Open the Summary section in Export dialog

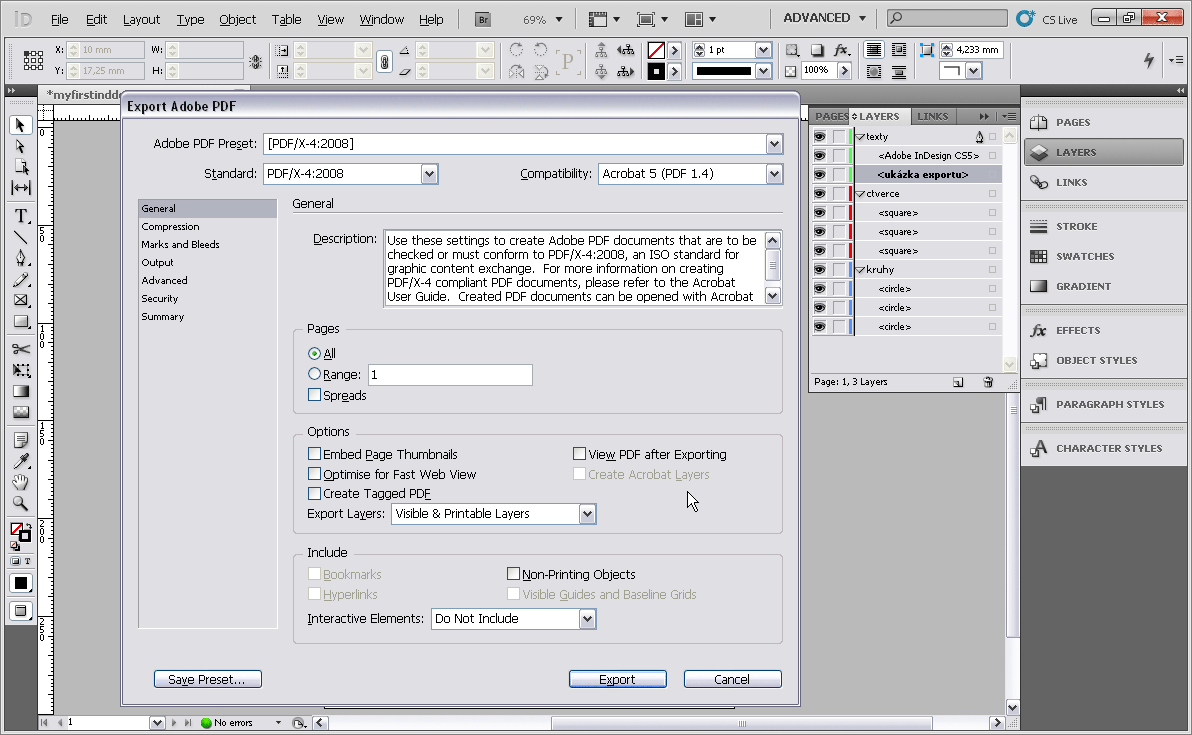click(163, 317)
